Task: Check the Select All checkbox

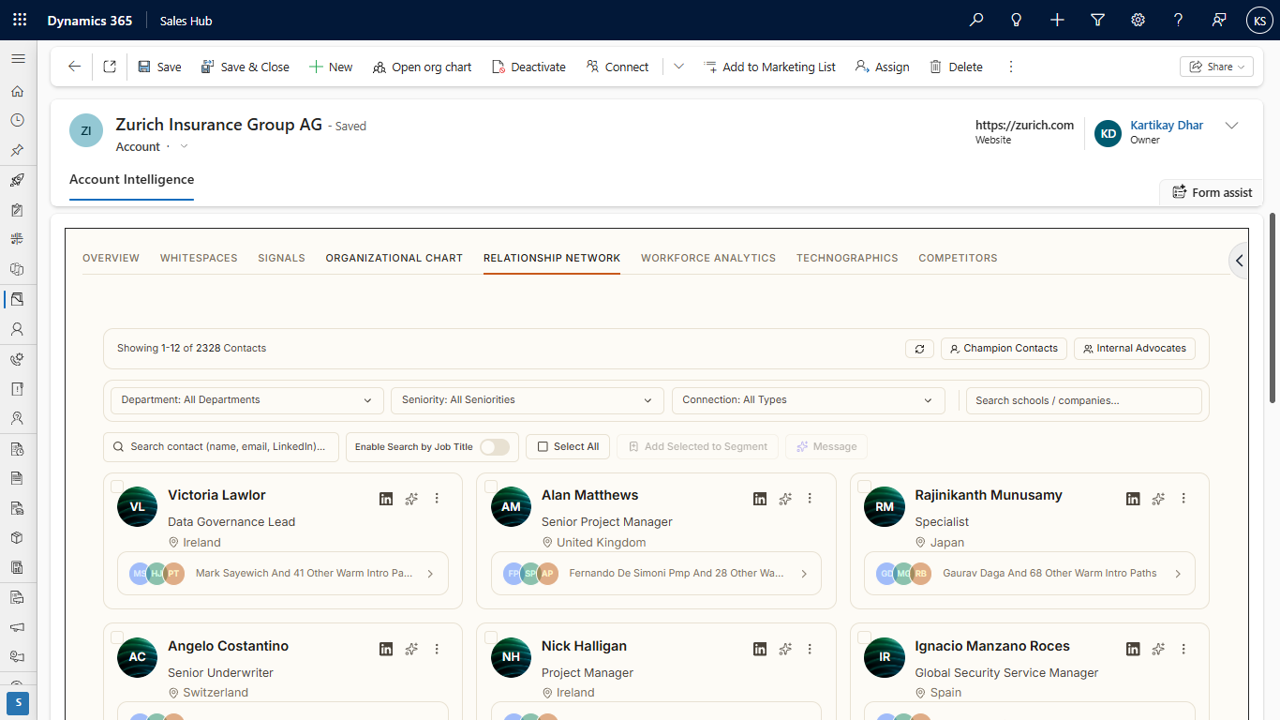Action: point(543,447)
